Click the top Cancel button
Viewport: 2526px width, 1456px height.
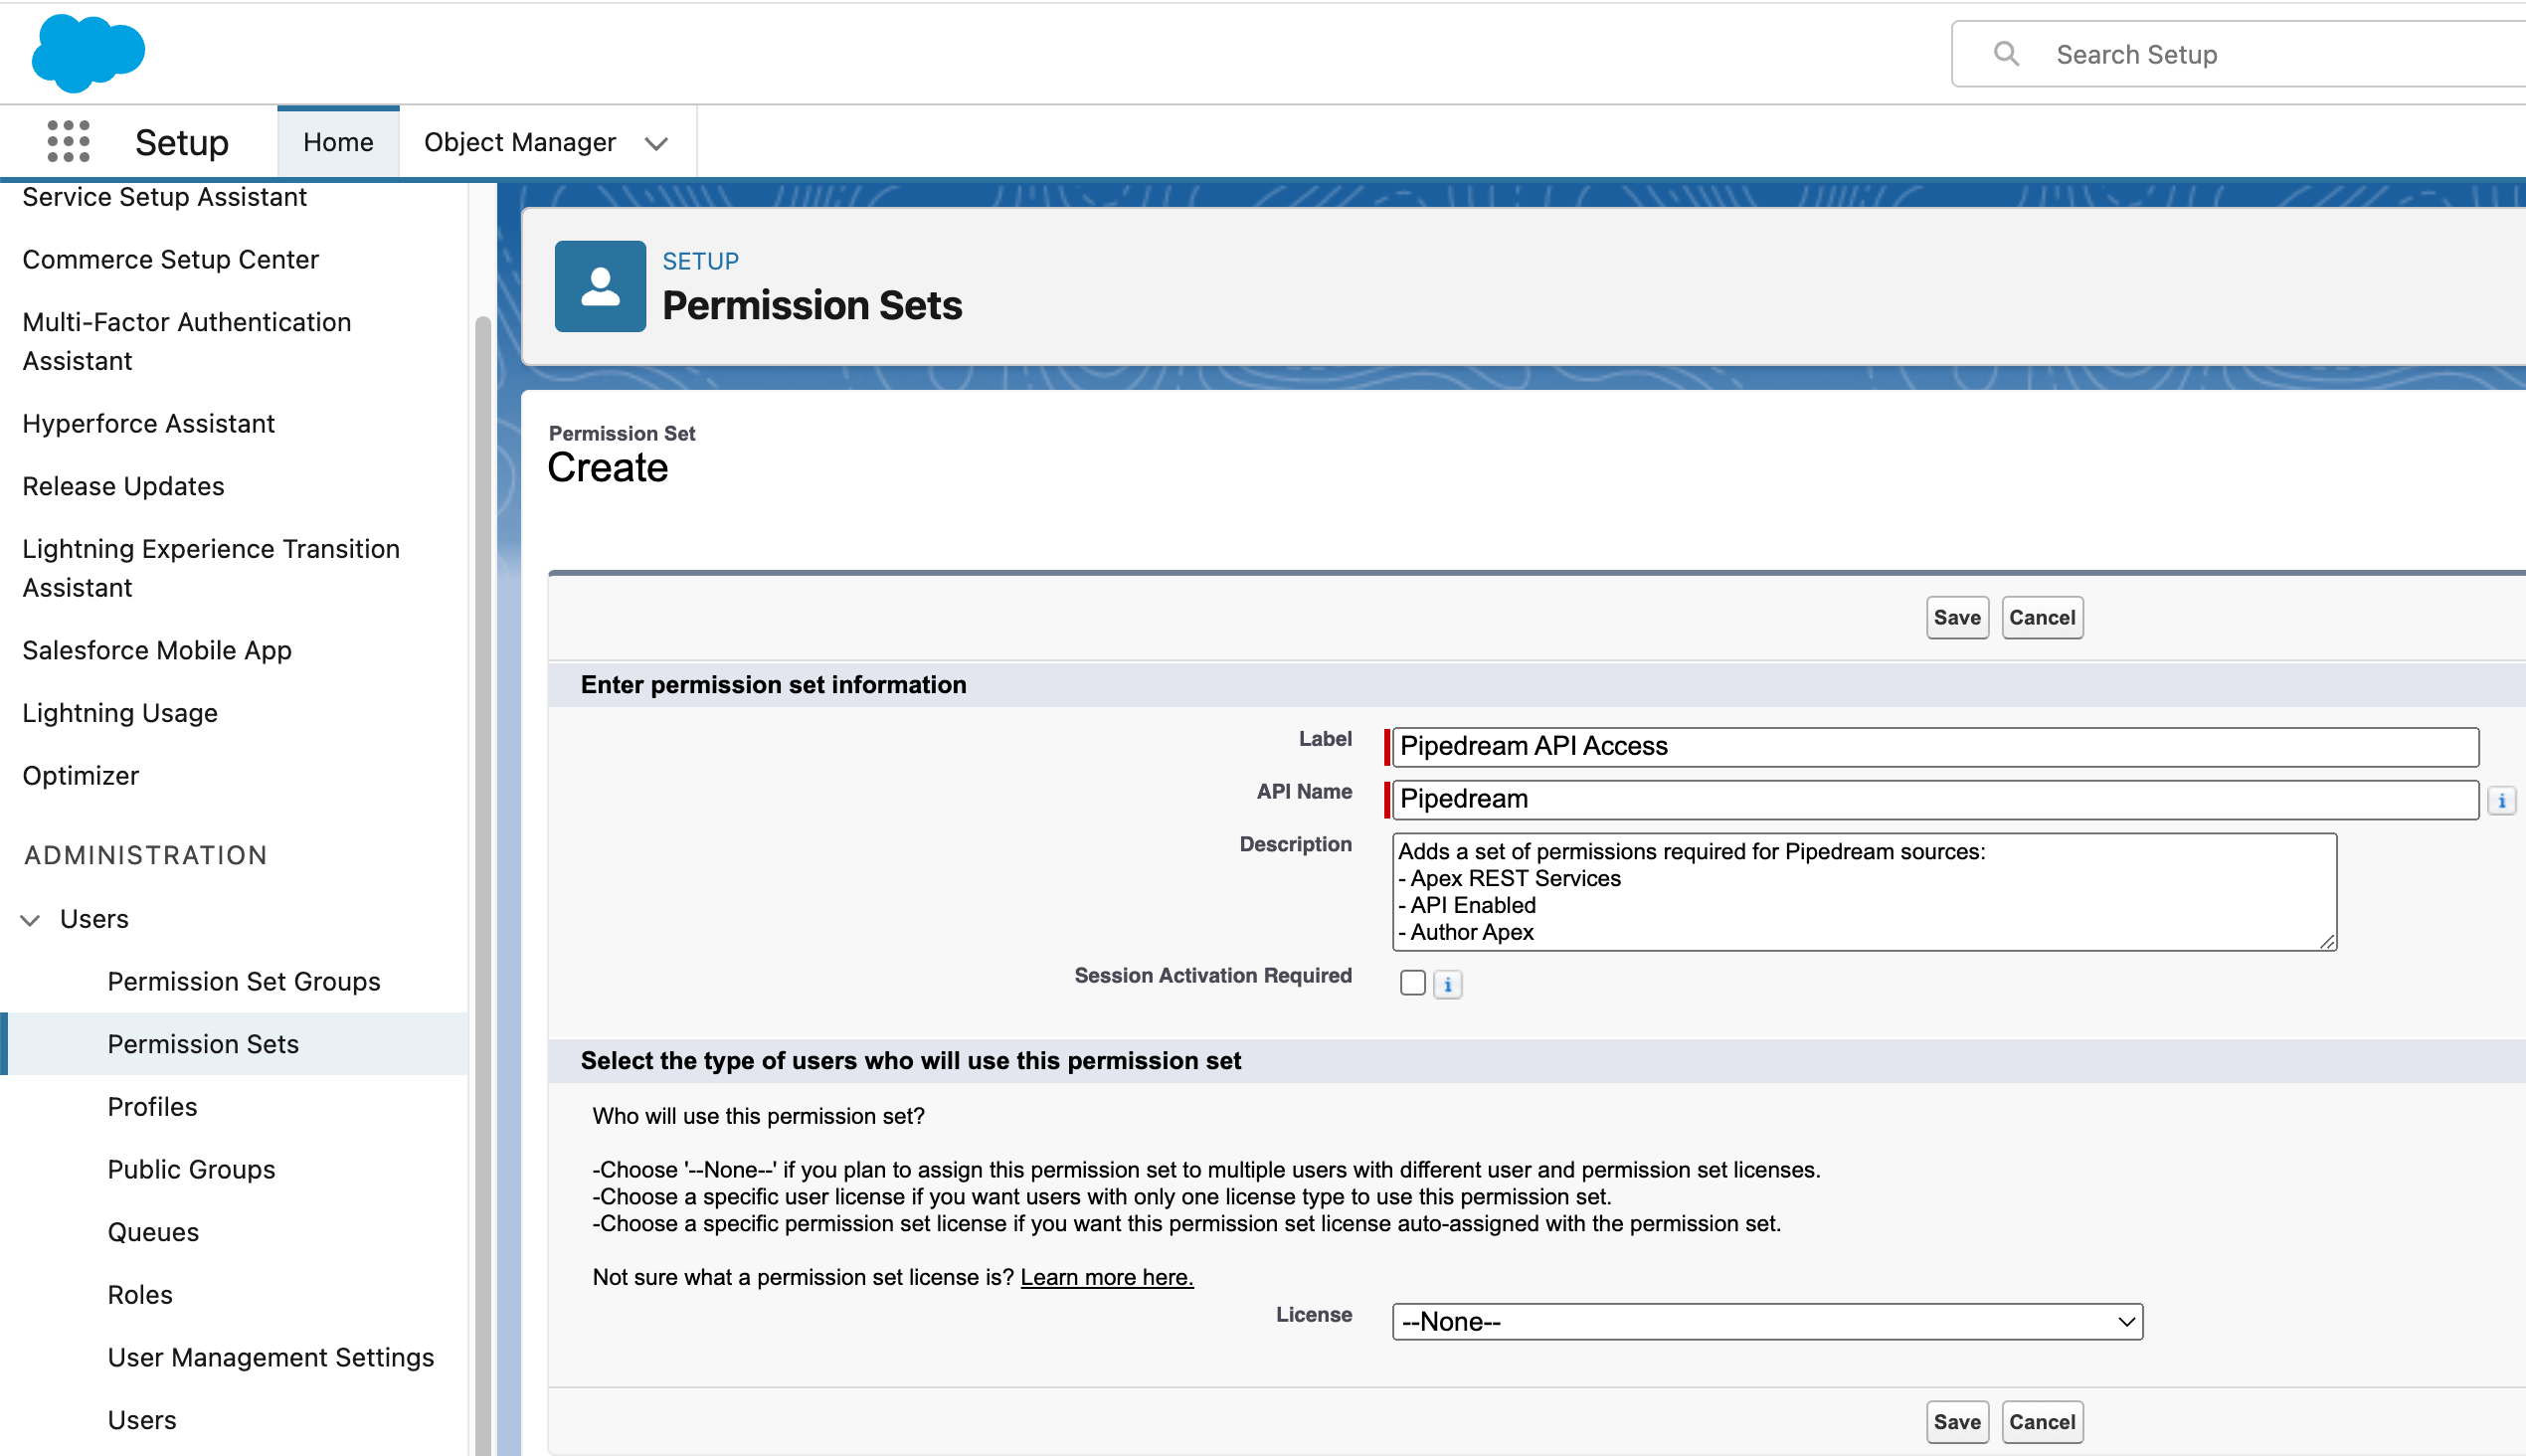tap(2041, 617)
